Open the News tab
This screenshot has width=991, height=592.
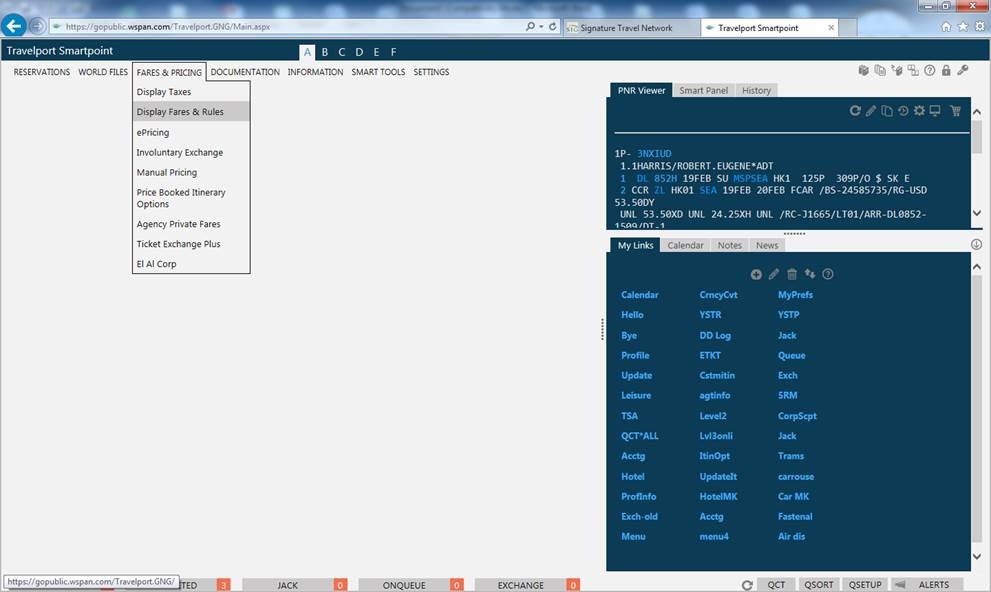[x=767, y=245]
